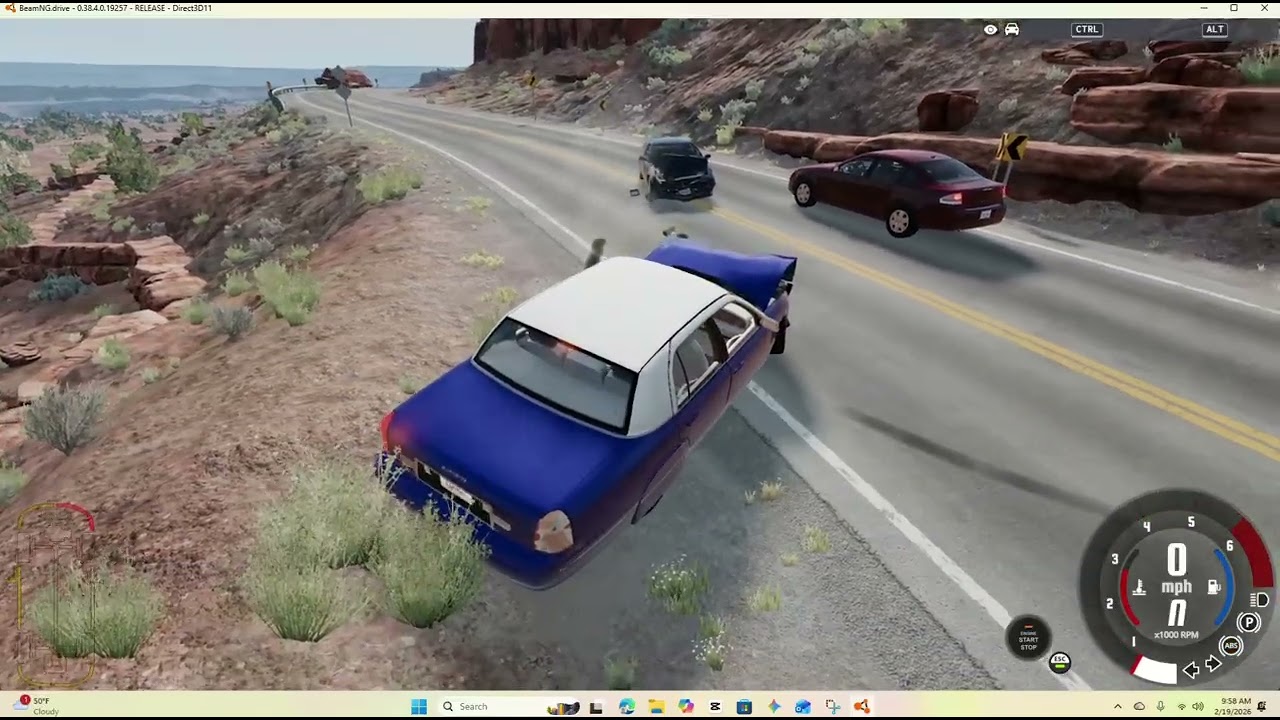Toggle the parking brake indicator
The height and width of the screenshot is (720, 1280).
click(1249, 622)
